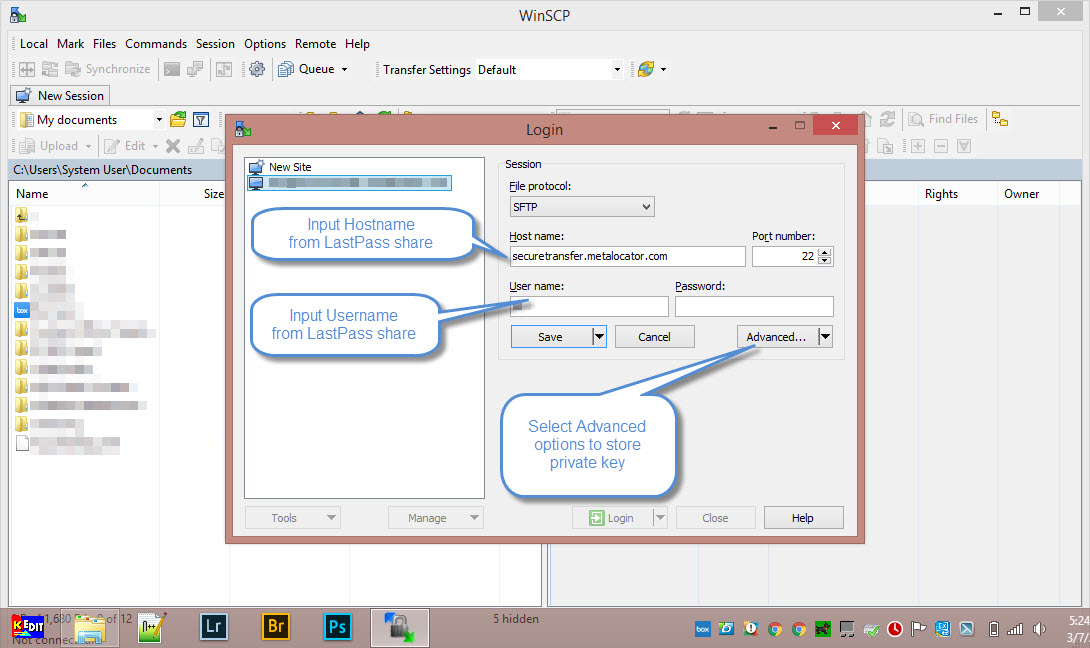Expand the Queue dropdown arrow

point(344,70)
